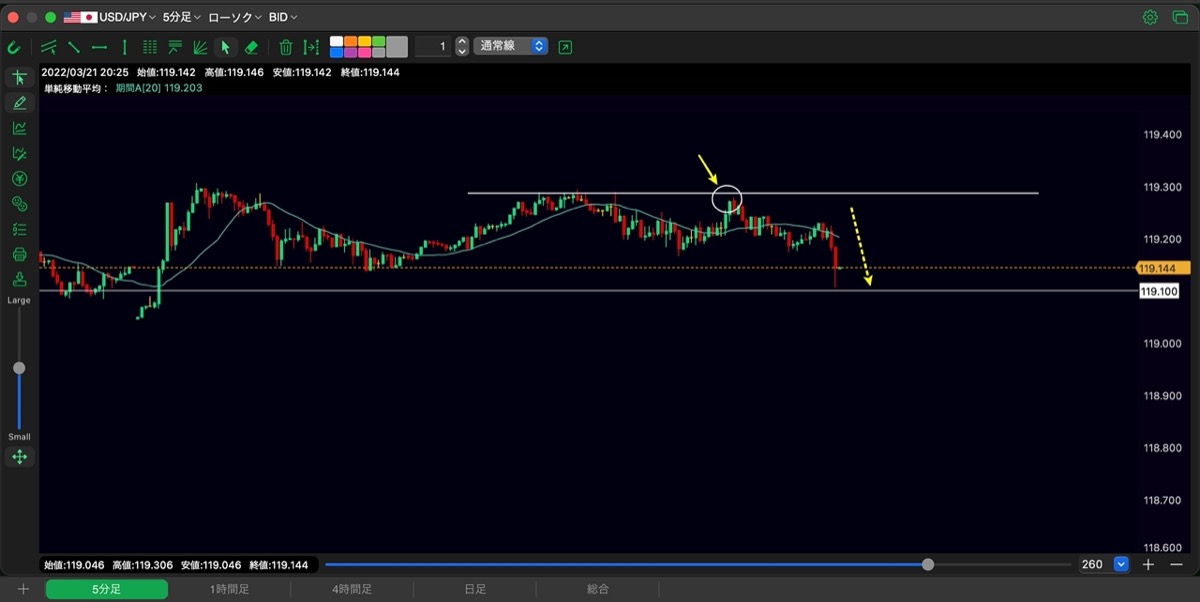Open the settings gear in title bar
The height and width of the screenshot is (602, 1200).
click(x=1151, y=17)
